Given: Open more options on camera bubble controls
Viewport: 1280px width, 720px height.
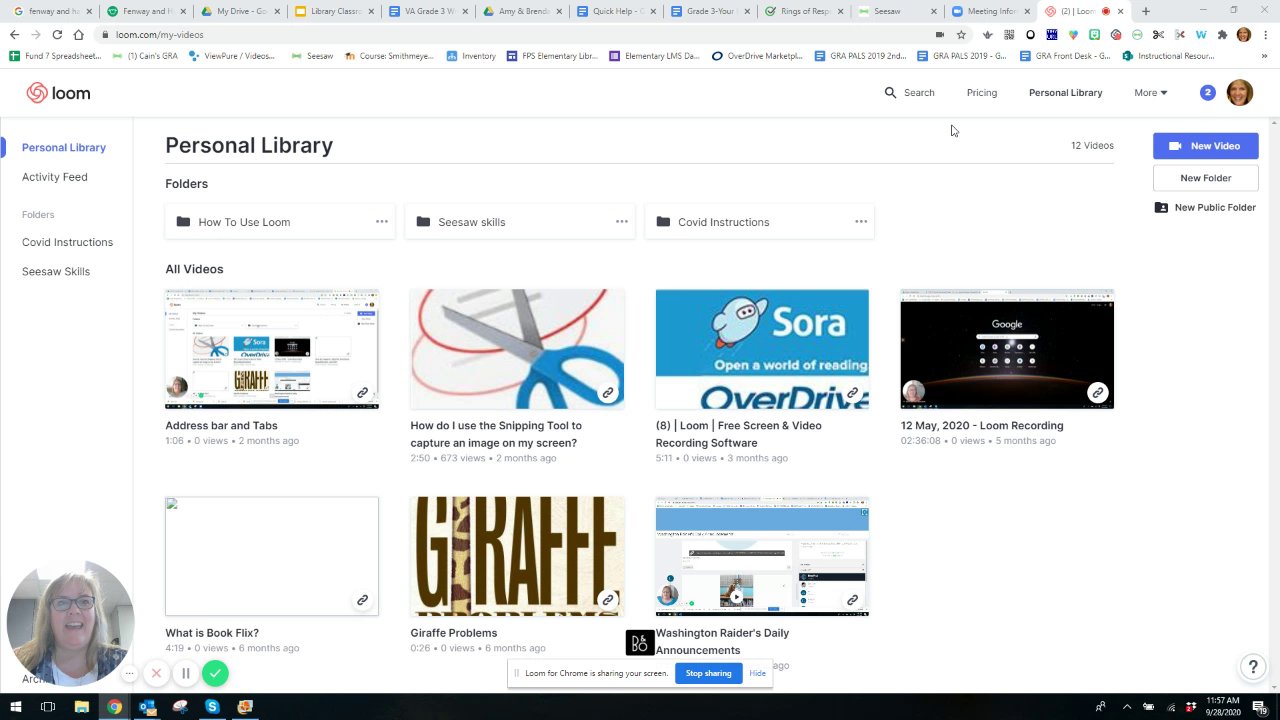Looking at the screenshot, I should pos(129,674).
